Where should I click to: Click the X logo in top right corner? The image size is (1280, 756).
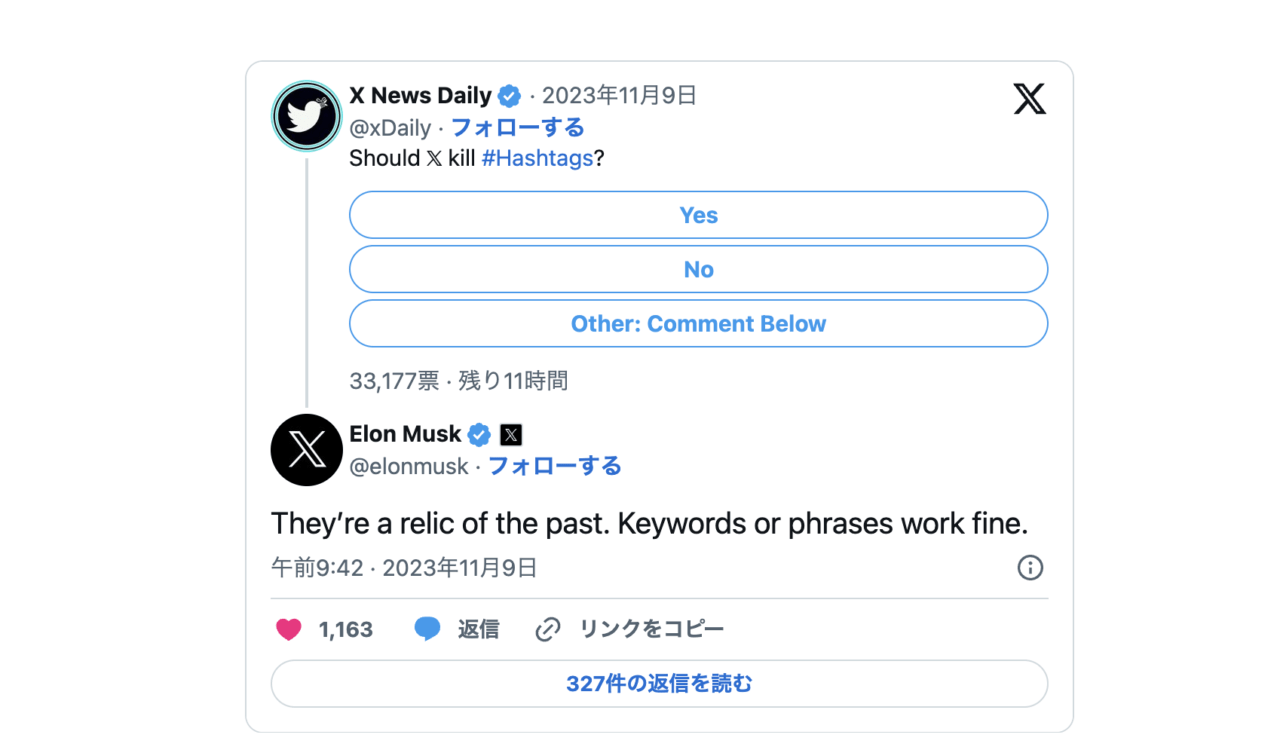point(1029,98)
